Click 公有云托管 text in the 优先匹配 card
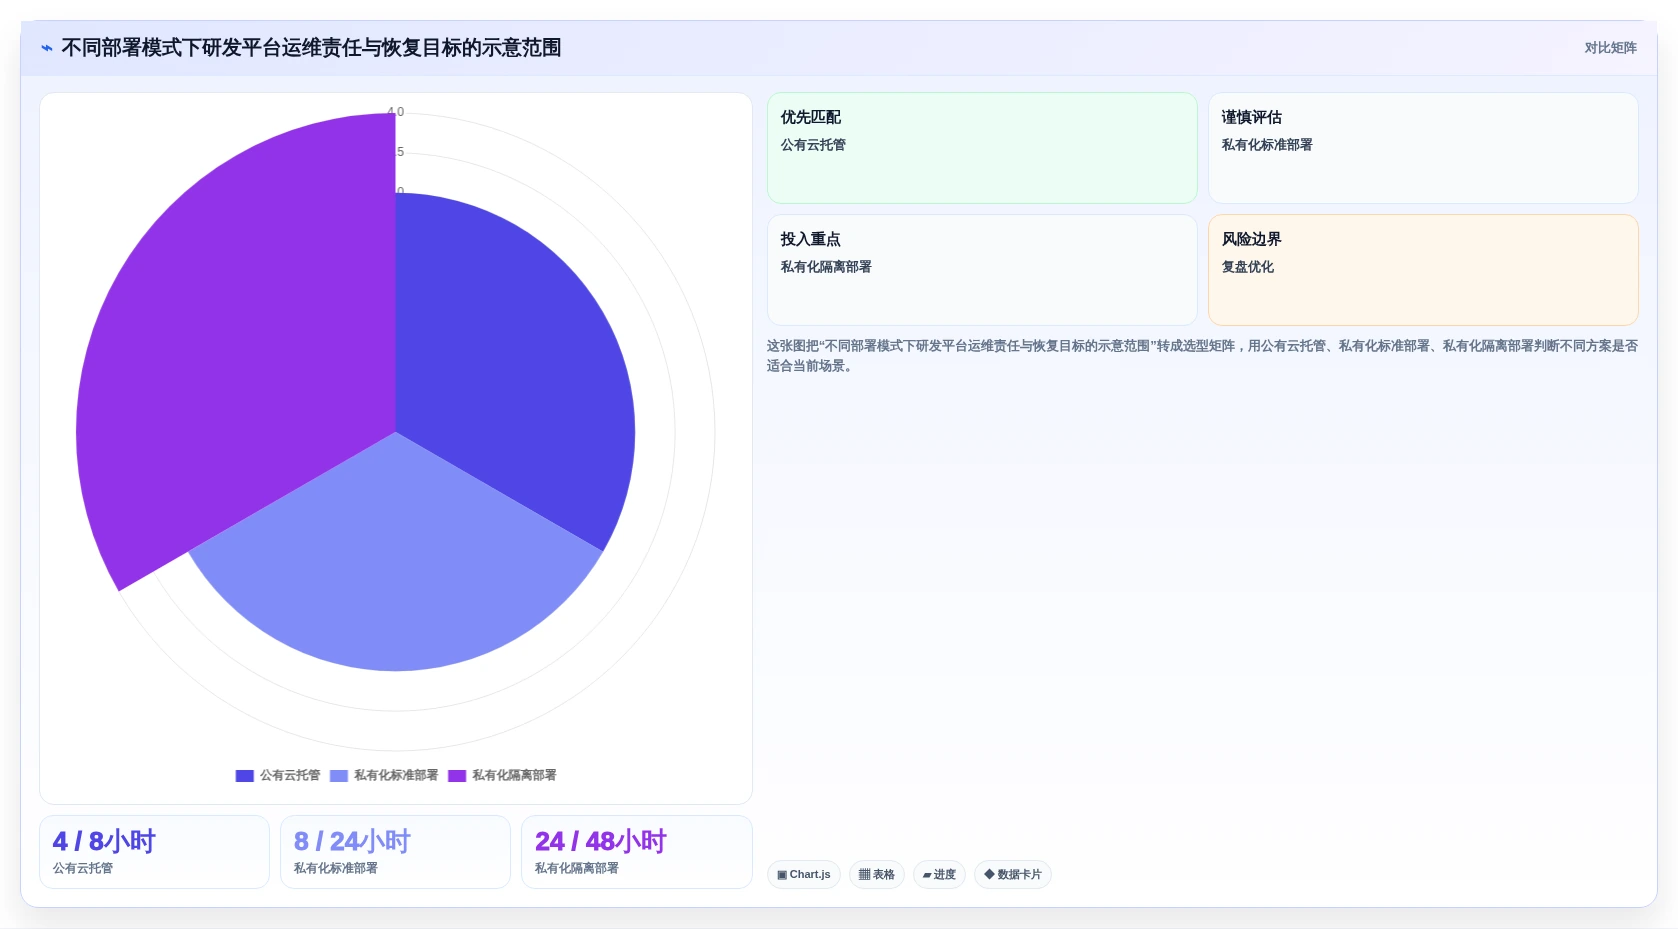Image resolution: width=1678 pixels, height=929 pixels. coord(813,145)
